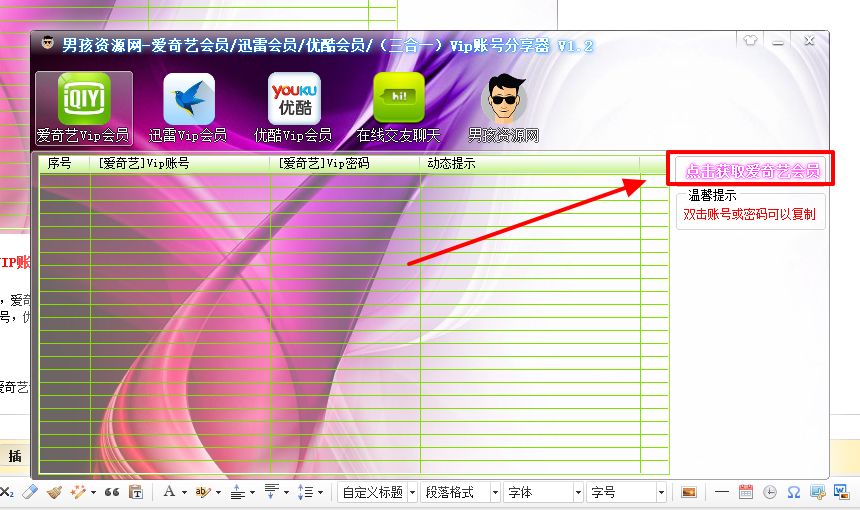Click the Word image transfer icon

click(841, 491)
